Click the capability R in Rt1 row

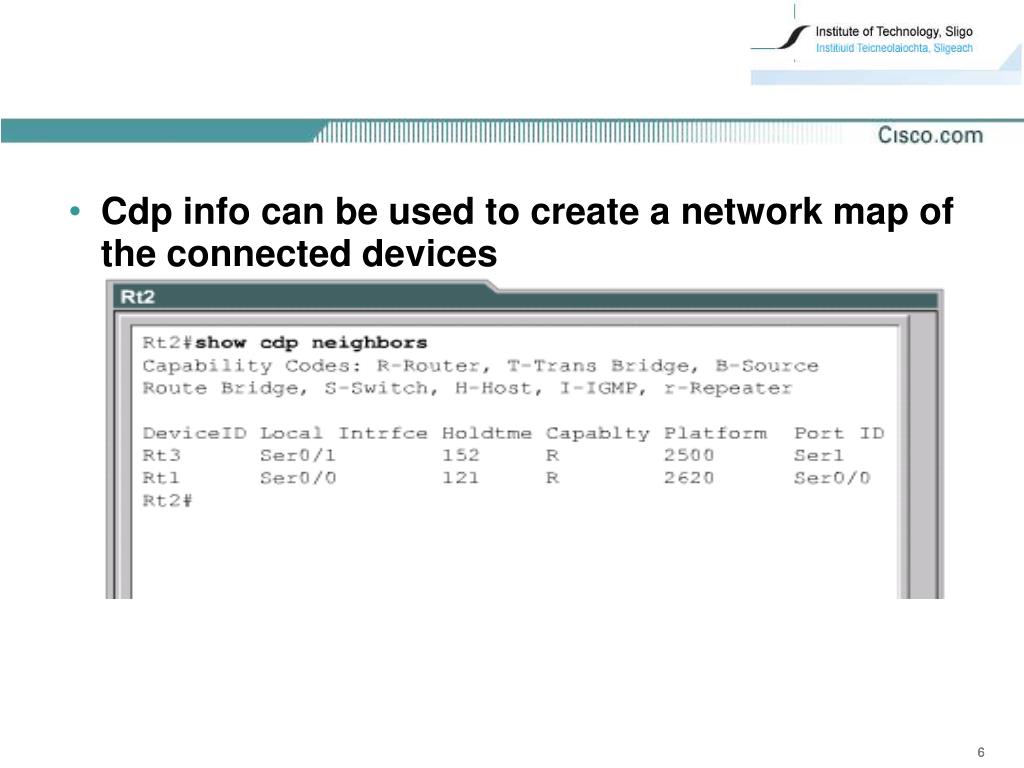552,478
